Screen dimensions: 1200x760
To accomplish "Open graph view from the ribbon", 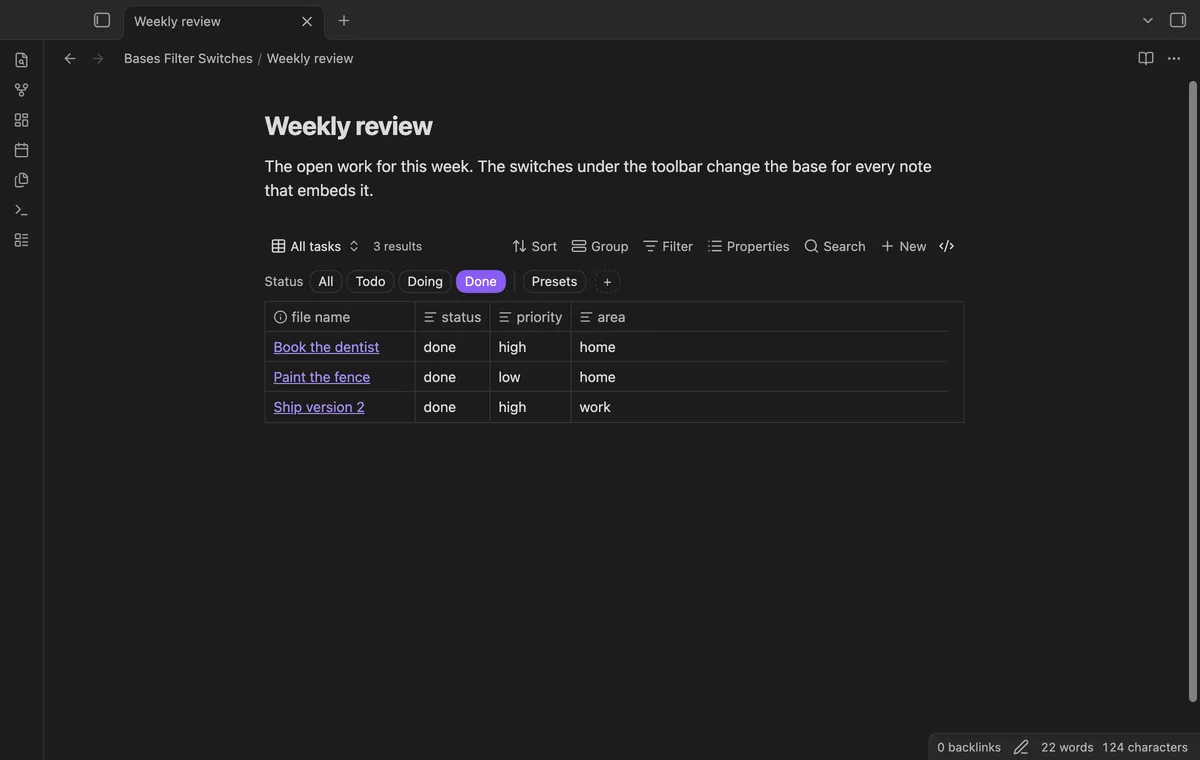I will click(x=21, y=90).
